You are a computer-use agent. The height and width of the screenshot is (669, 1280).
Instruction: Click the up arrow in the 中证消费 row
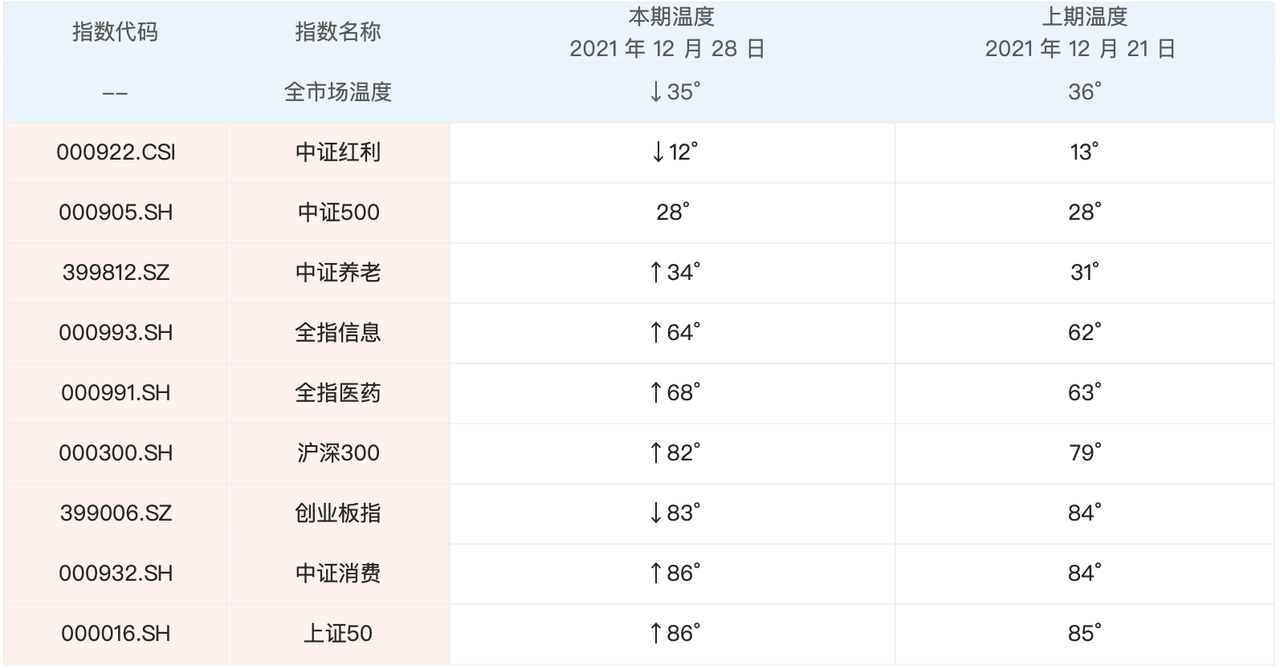point(656,573)
